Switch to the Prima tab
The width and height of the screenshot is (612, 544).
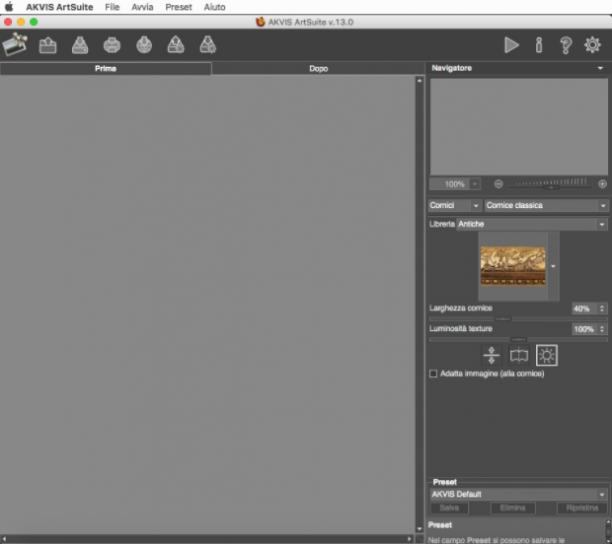pos(106,69)
